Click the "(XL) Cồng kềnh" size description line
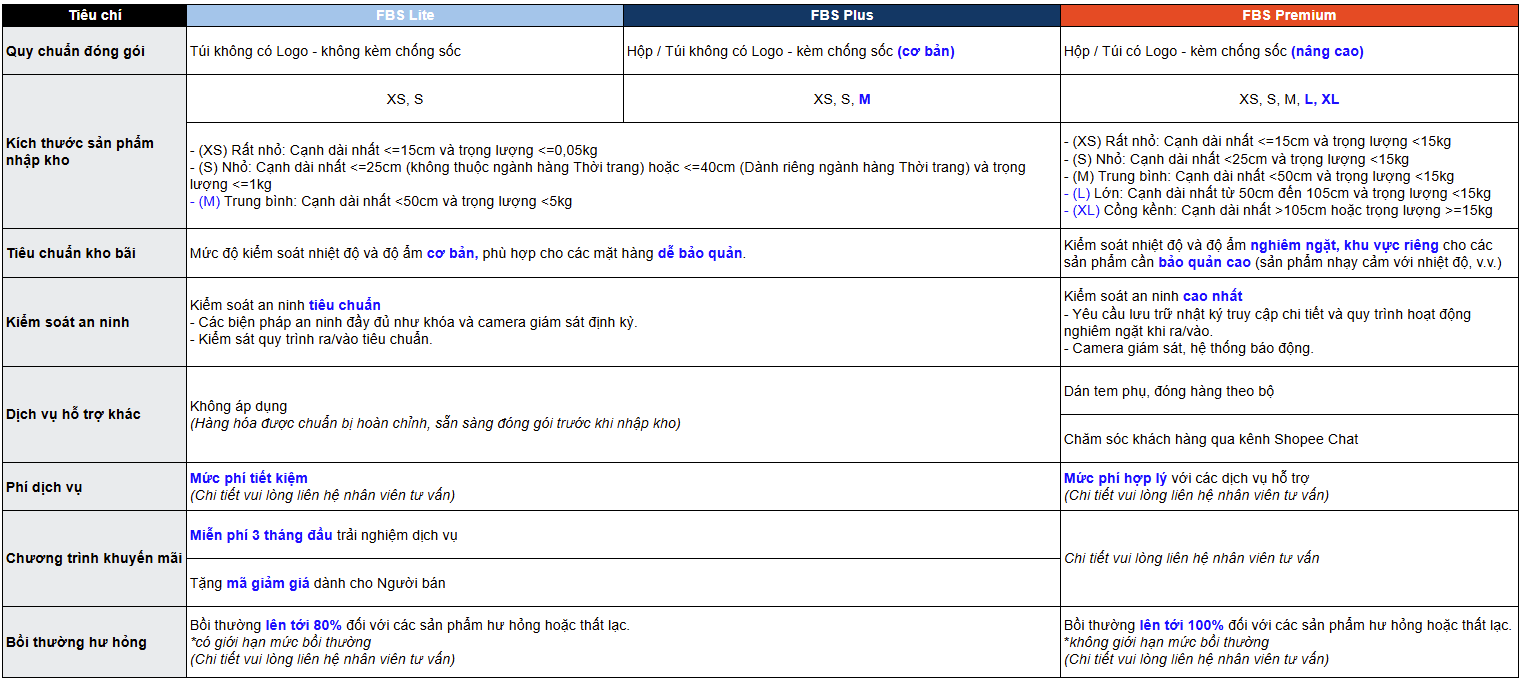Image resolution: width=1522 pixels, height=682 pixels. click(x=1278, y=210)
